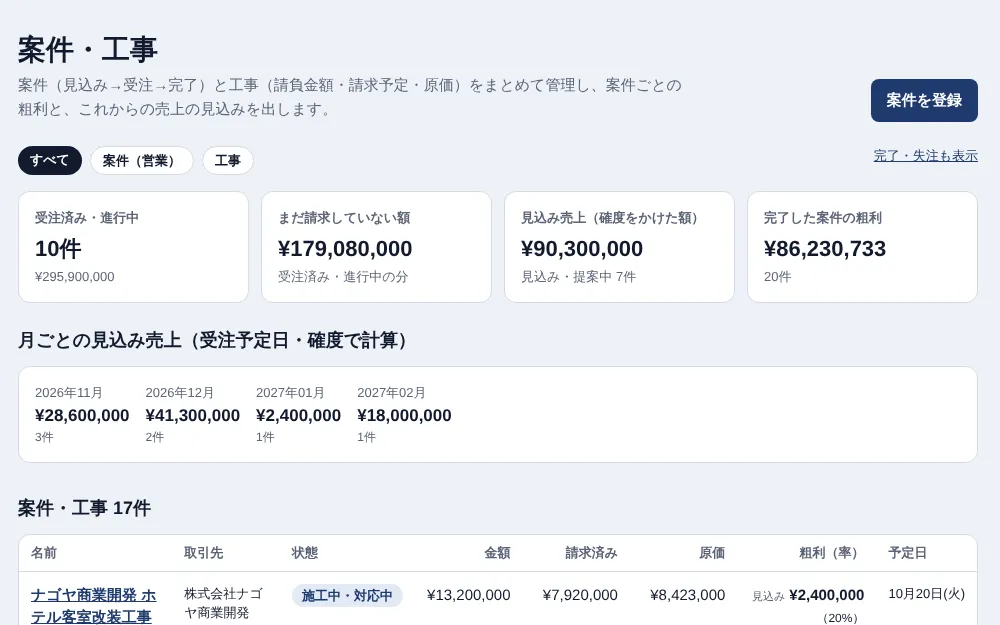Open the ナゴヤ商業開発 ホテル客室改装工事 link
This screenshot has width=1000, height=625.
(94, 606)
